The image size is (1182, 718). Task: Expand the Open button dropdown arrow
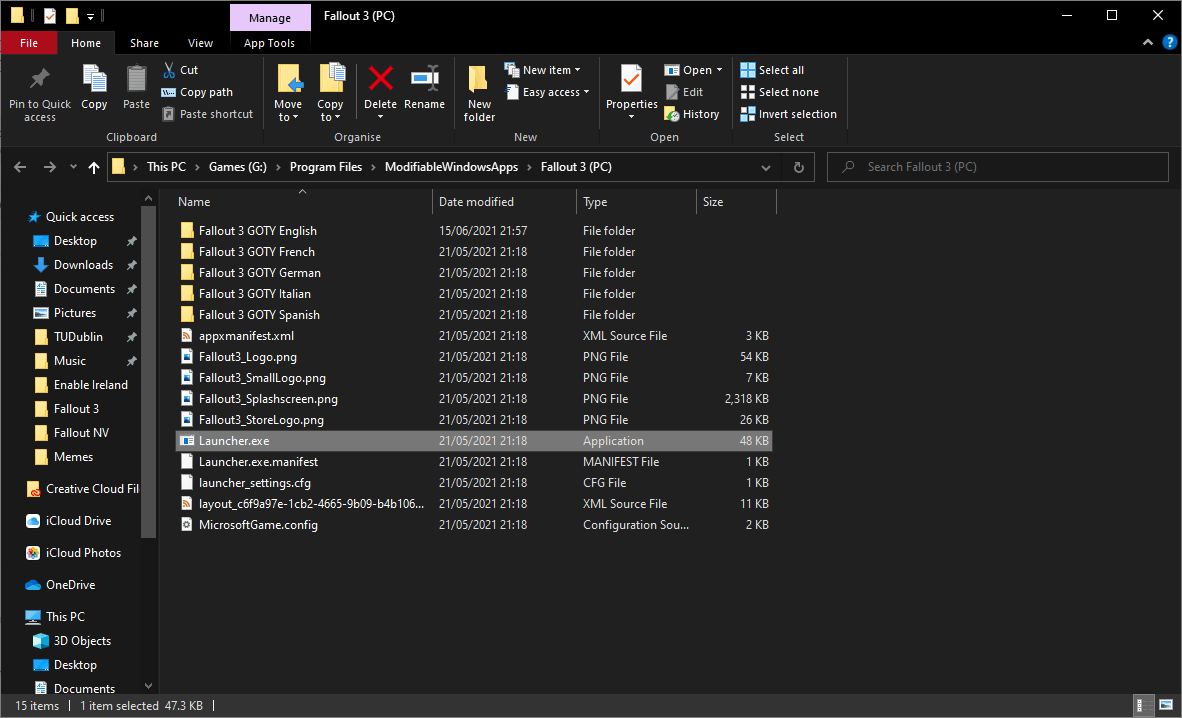coord(719,70)
